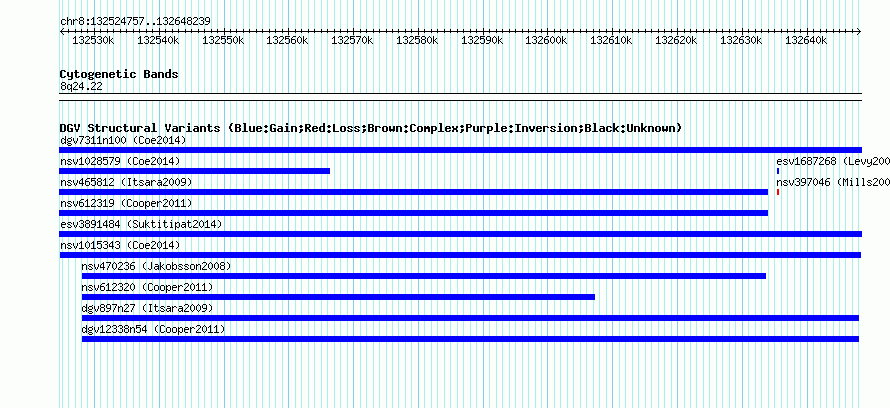
Task: Open nsv612320 (Cooper2011) variant label
Action: tap(148, 287)
